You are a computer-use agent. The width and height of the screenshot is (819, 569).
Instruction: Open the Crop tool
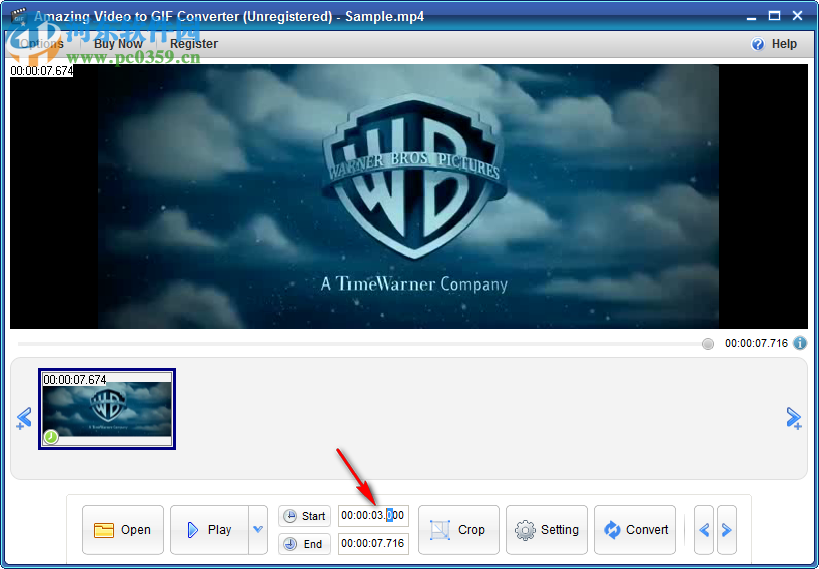(x=459, y=530)
